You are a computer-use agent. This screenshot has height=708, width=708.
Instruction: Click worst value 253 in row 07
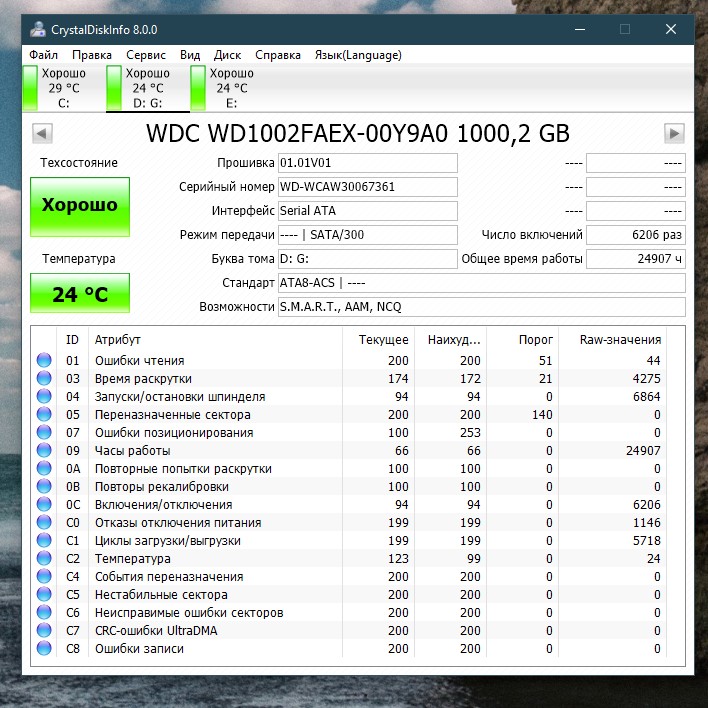tap(470, 433)
